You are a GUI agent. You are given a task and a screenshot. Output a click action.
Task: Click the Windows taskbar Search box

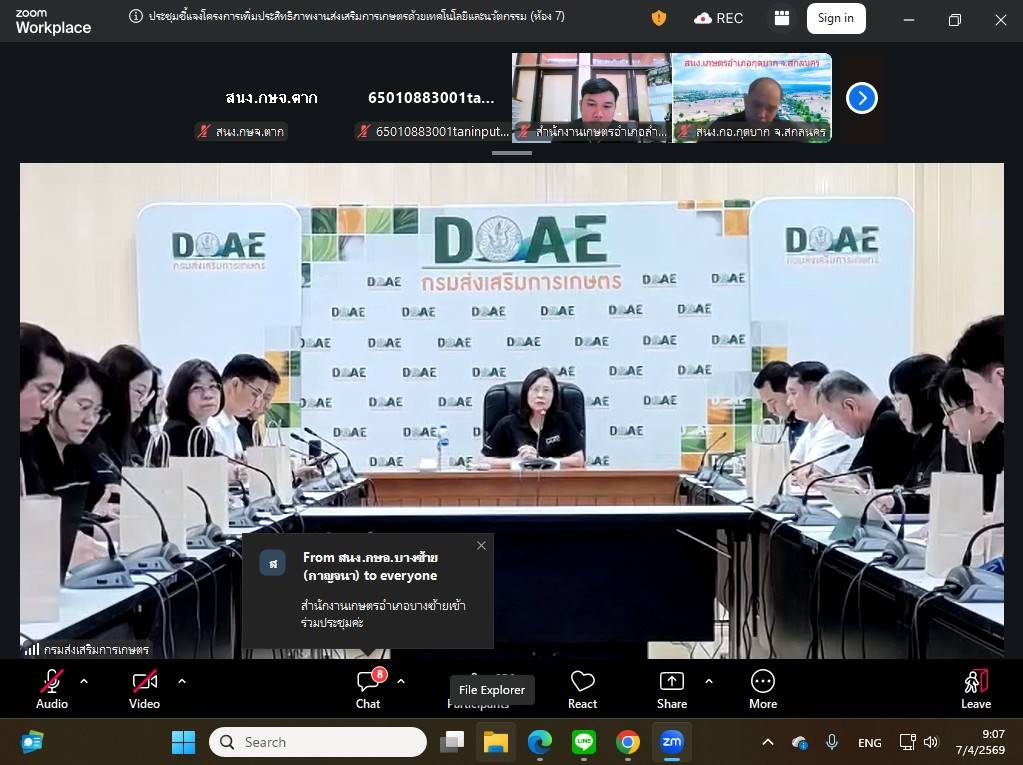click(x=318, y=742)
